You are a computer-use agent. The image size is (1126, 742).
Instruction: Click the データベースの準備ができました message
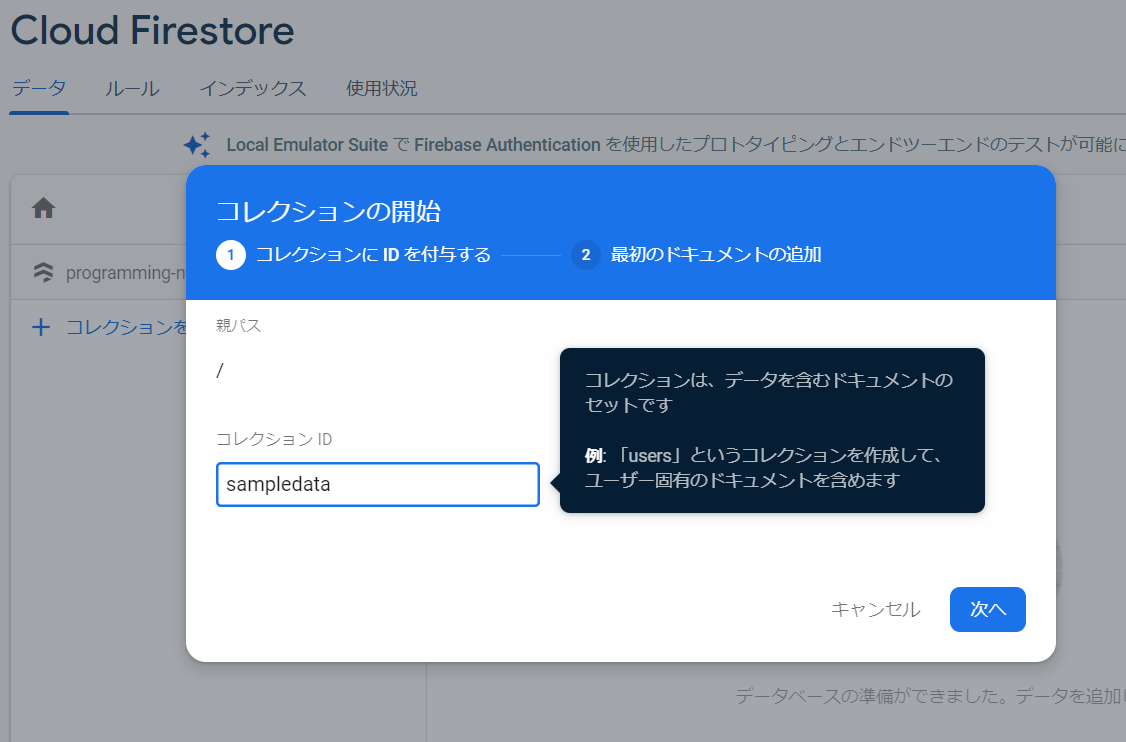931,696
